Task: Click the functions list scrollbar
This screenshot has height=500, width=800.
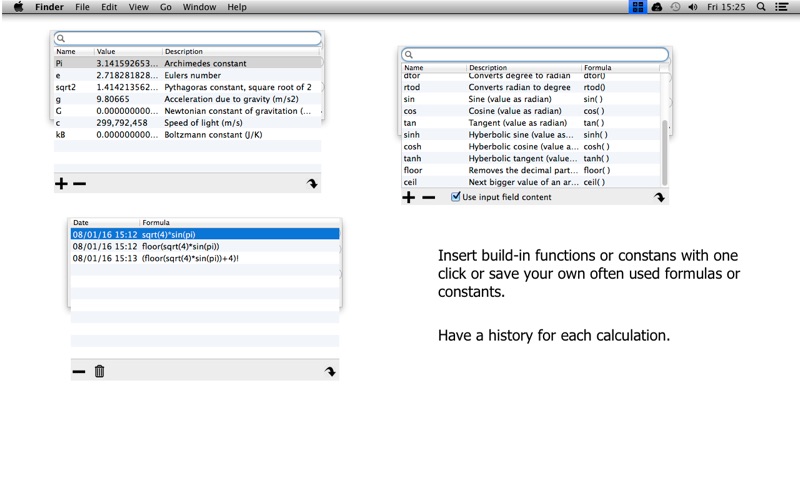Action: coord(664,153)
